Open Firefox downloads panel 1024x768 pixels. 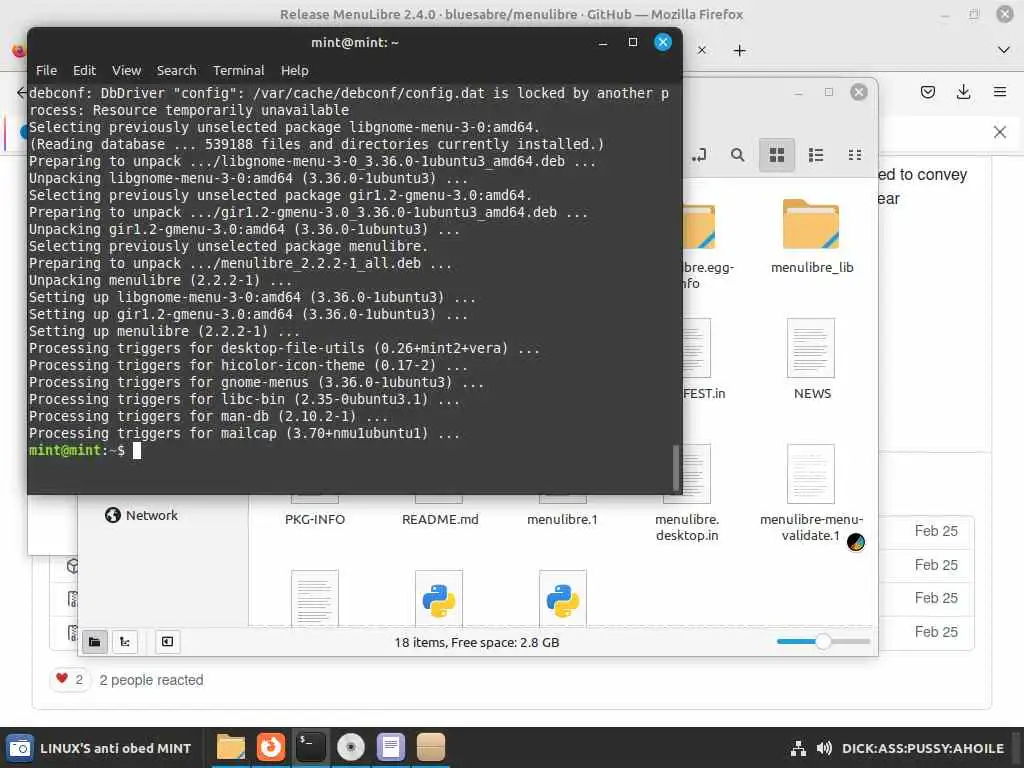tap(963, 92)
